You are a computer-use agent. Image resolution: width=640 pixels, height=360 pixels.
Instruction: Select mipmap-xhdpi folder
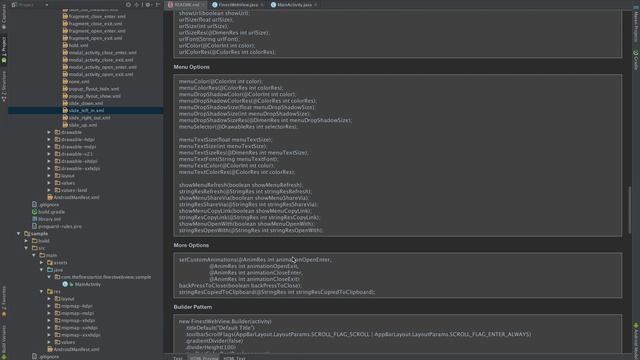click(x=75, y=320)
